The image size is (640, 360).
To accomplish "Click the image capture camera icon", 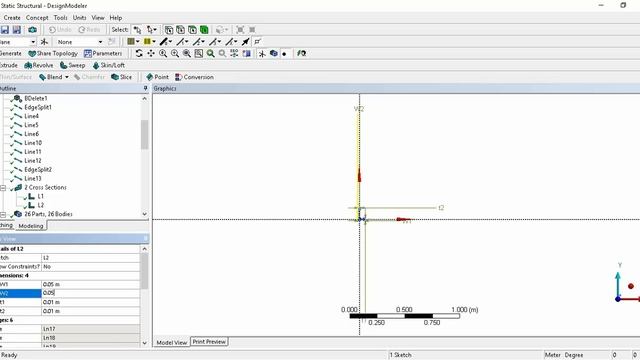I will (x=32, y=30).
